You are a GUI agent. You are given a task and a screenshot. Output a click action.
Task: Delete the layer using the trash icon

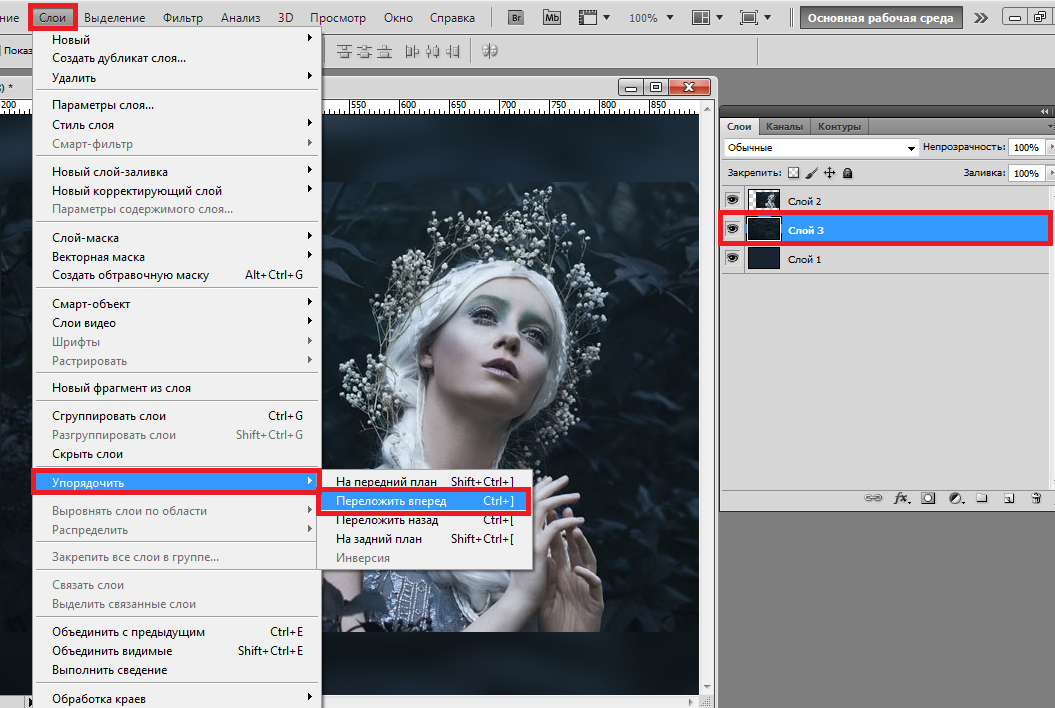[1036, 497]
